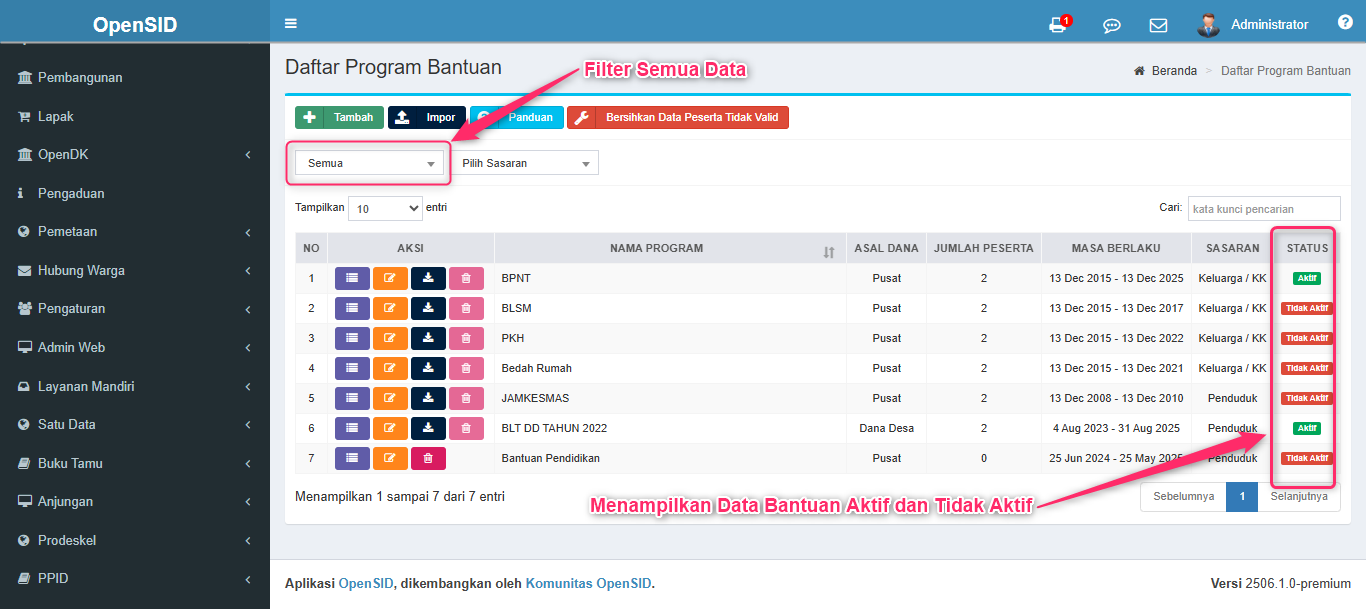Expand the Pengaturan sidebar menu
1366x609 pixels.
click(x=135, y=309)
